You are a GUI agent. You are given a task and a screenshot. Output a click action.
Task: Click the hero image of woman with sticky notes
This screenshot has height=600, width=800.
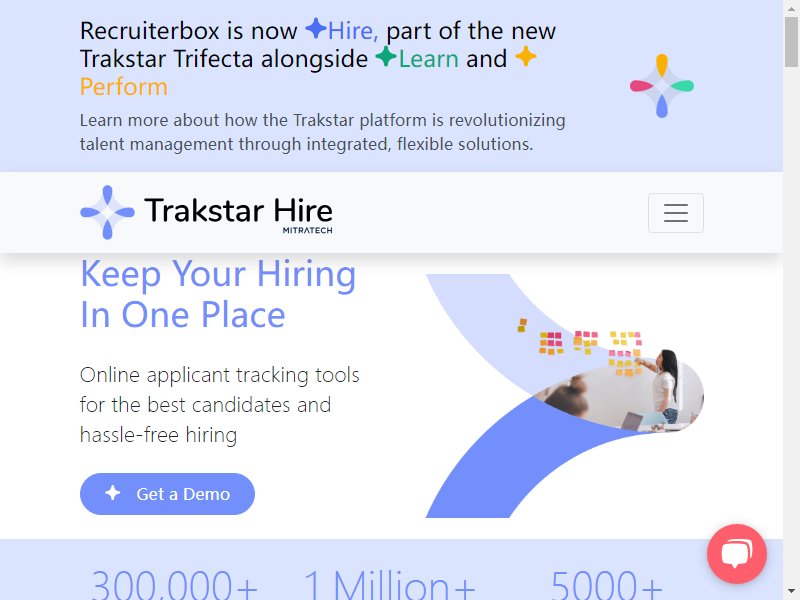coord(564,396)
